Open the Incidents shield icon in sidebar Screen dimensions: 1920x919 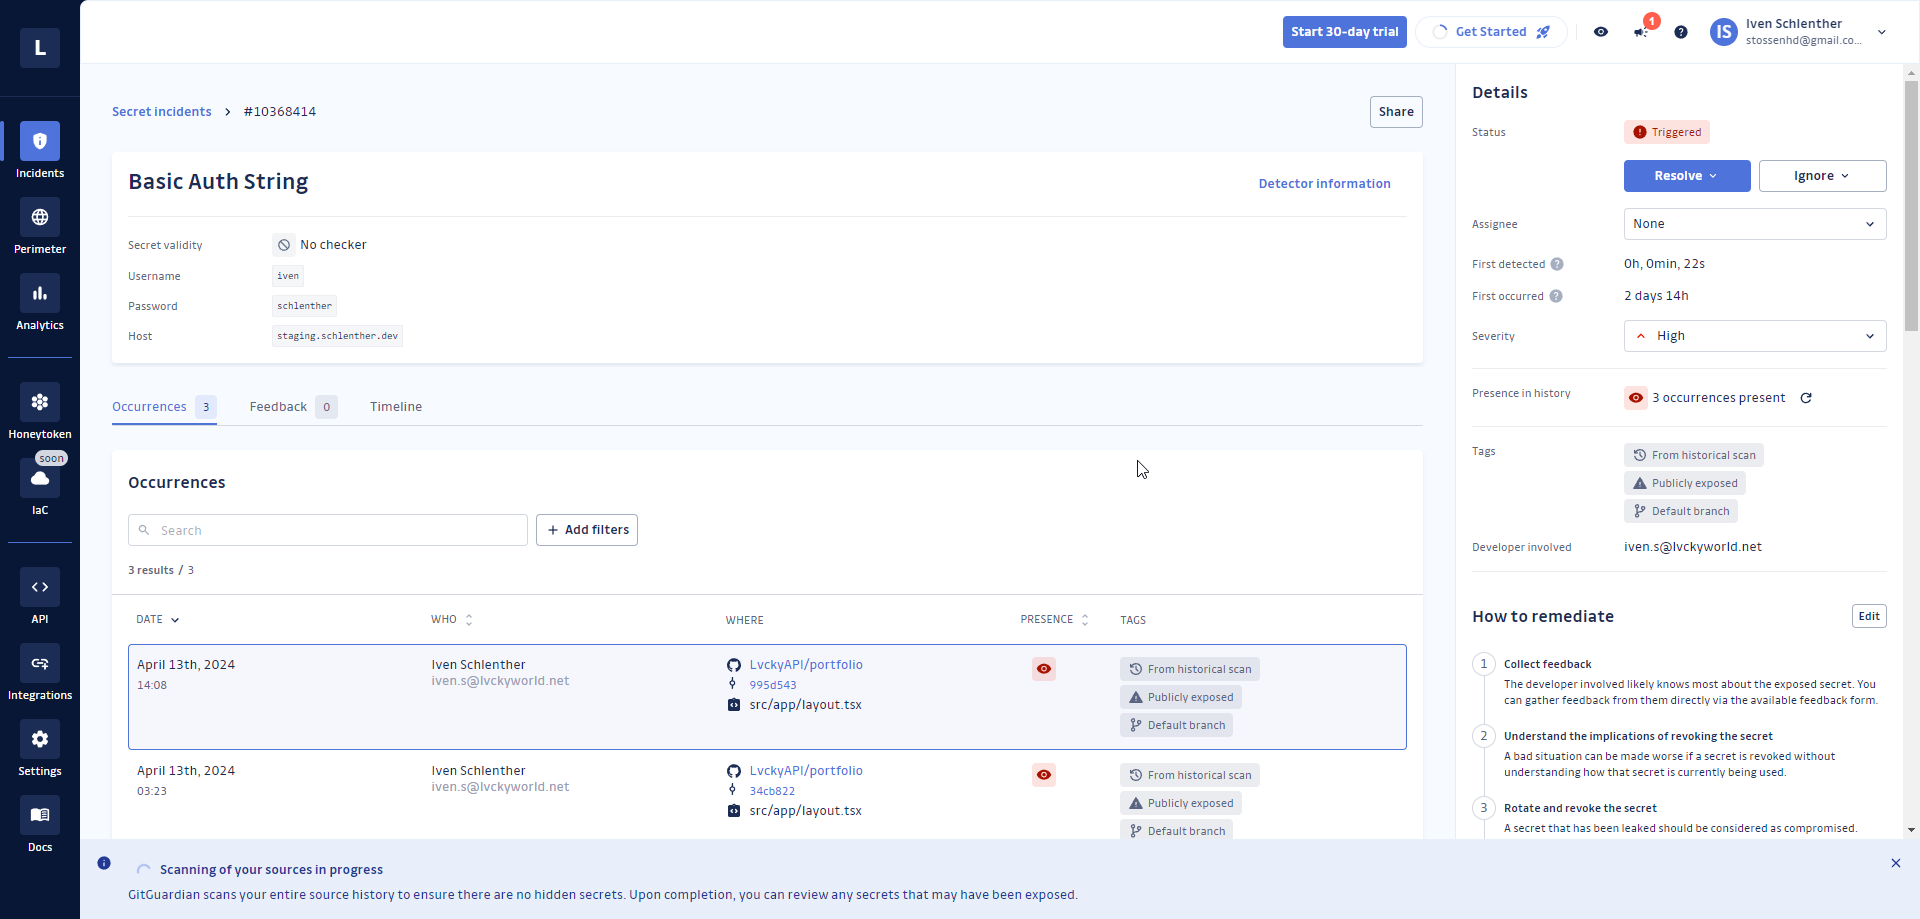tap(40, 142)
